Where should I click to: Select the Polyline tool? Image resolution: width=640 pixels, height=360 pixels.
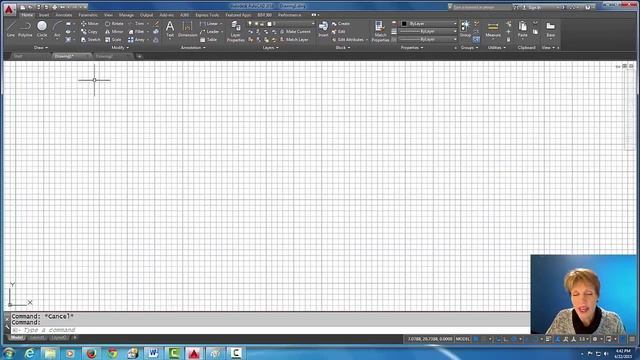[x=25, y=29]
